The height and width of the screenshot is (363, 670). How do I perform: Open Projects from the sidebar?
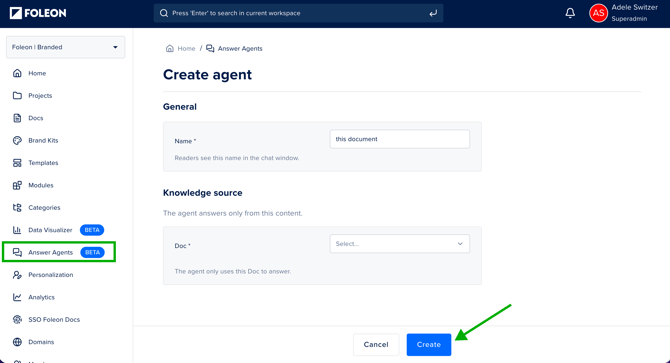pos(40,96)
